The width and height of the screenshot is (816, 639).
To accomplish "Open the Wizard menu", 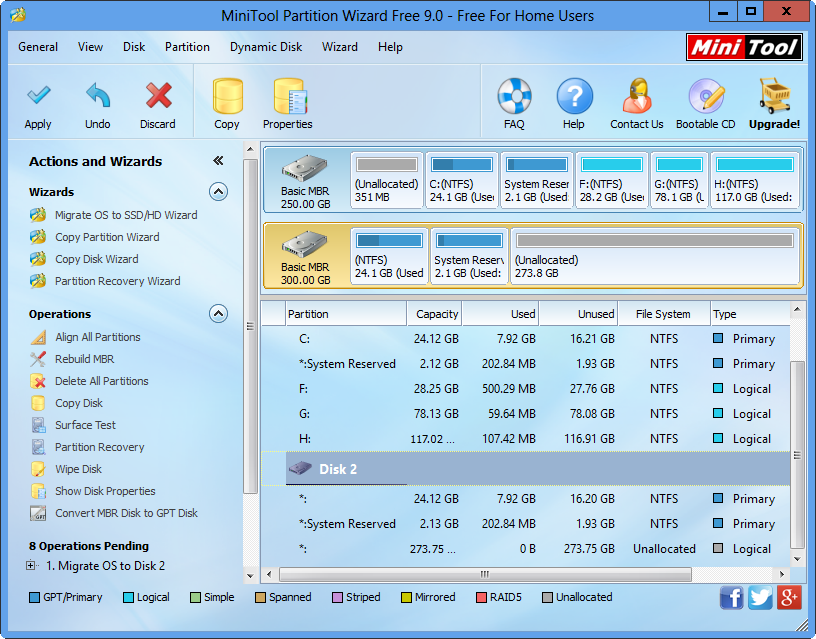I will pos(340,47).
